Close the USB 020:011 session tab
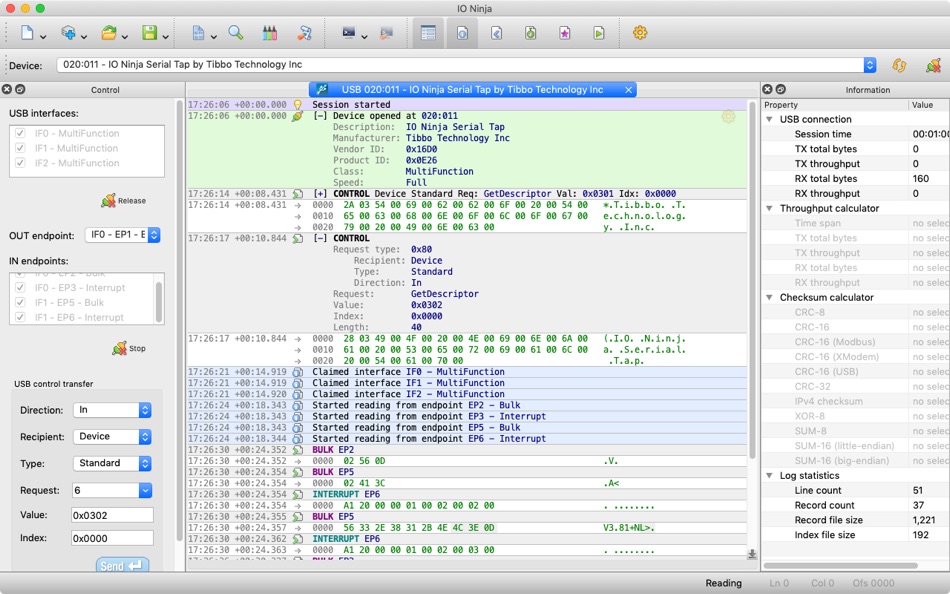 629,90
